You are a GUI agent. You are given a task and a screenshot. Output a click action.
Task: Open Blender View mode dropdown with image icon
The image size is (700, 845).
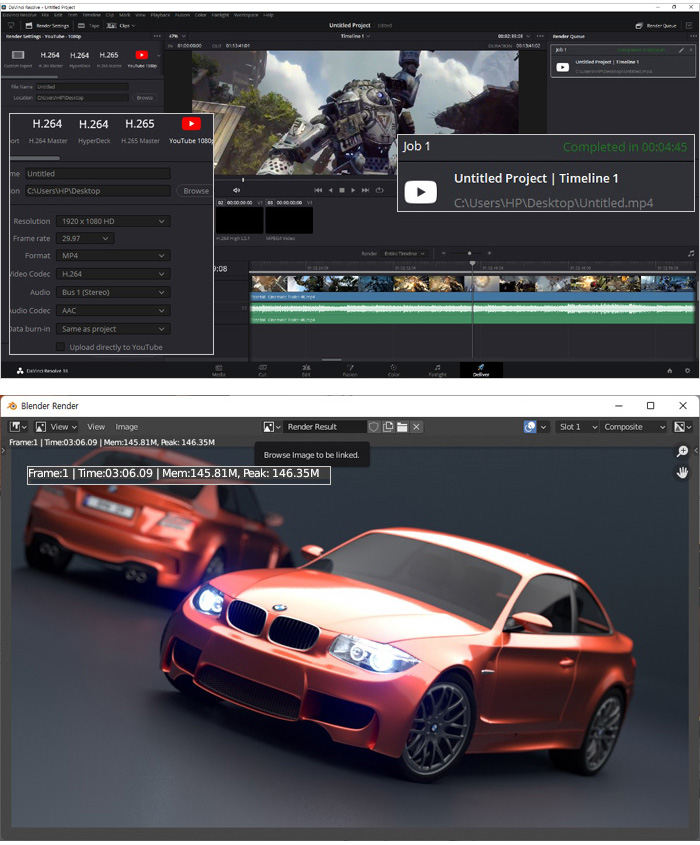click(x=56, y=427)
